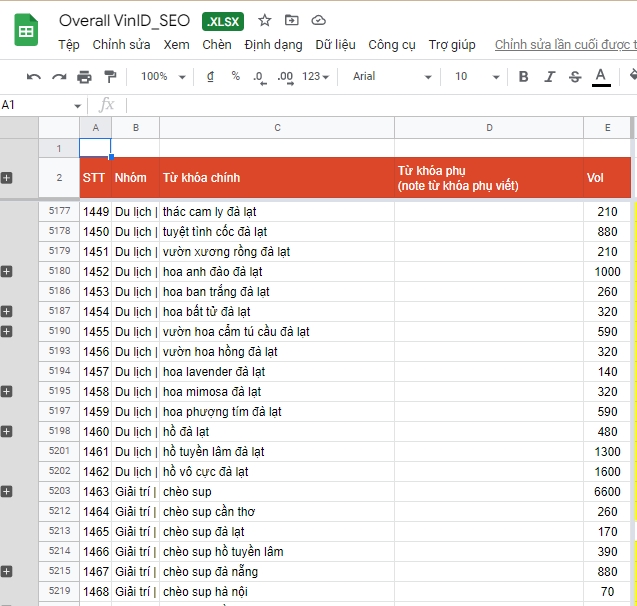This screenshot has width=637, height=606.
Task: Open the Định dạng menu
Action: 273,45
